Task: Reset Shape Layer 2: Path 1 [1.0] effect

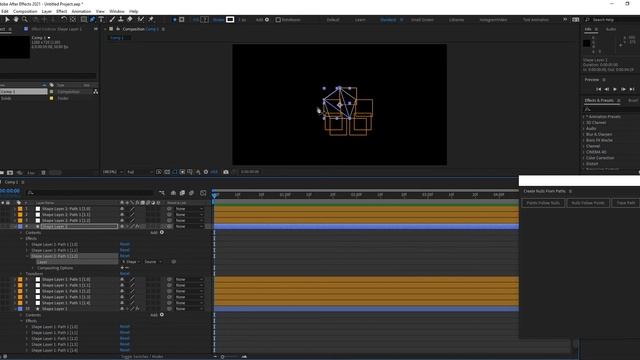Action: [x=124, y=244]
